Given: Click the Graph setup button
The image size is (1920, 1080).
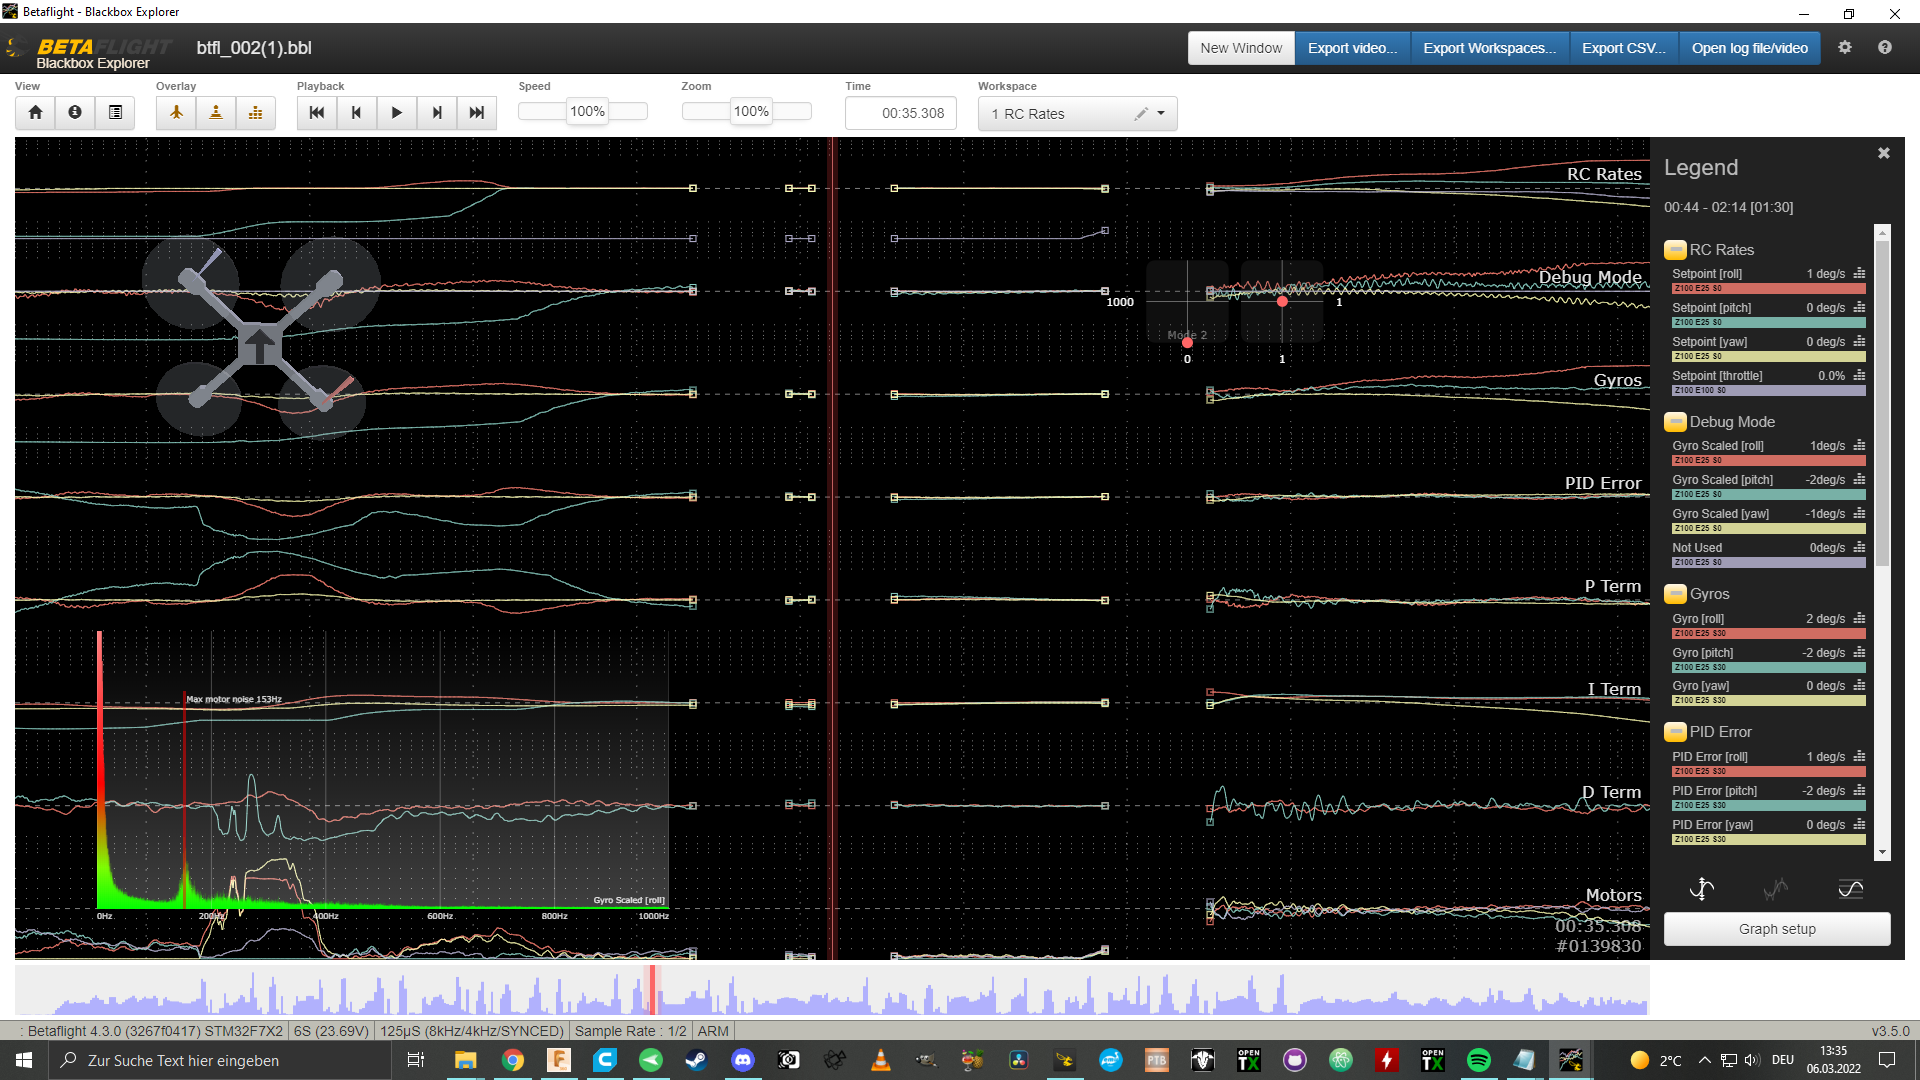Looking at the screenshot, I should tap(1776, 929).
